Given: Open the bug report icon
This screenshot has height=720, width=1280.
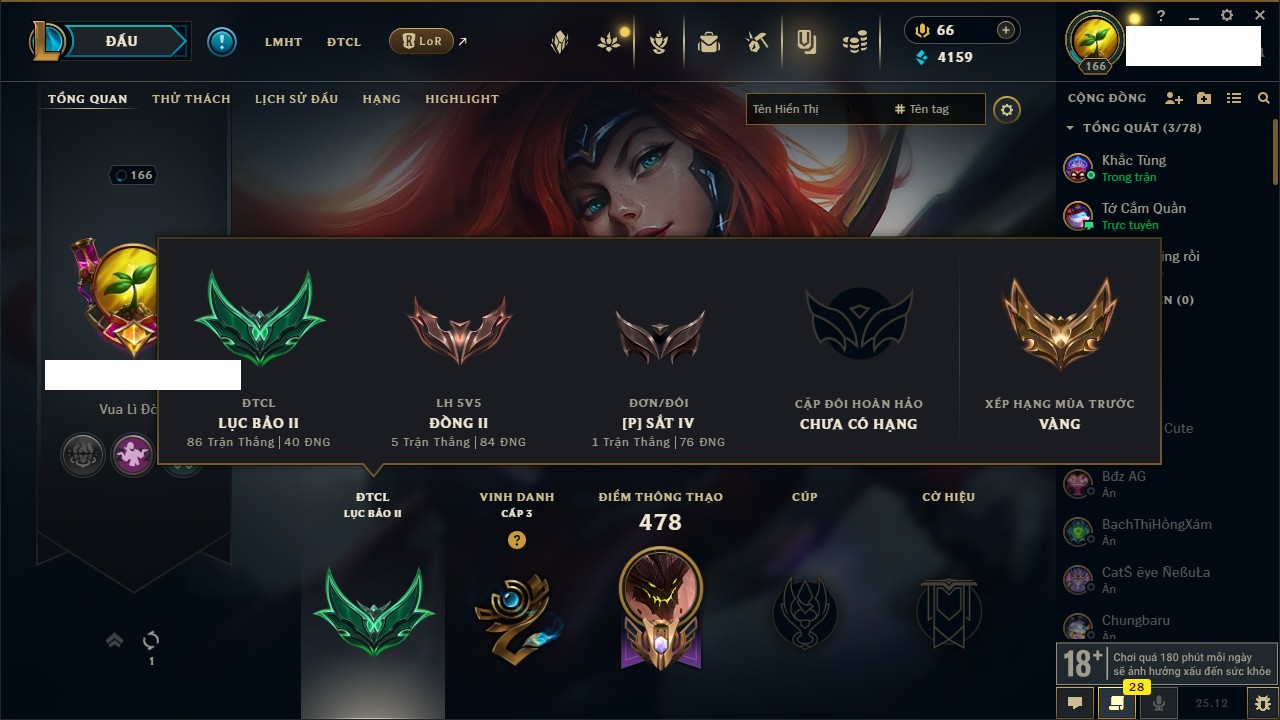Looking at the screenshot, I should [x=1262, y=703].
